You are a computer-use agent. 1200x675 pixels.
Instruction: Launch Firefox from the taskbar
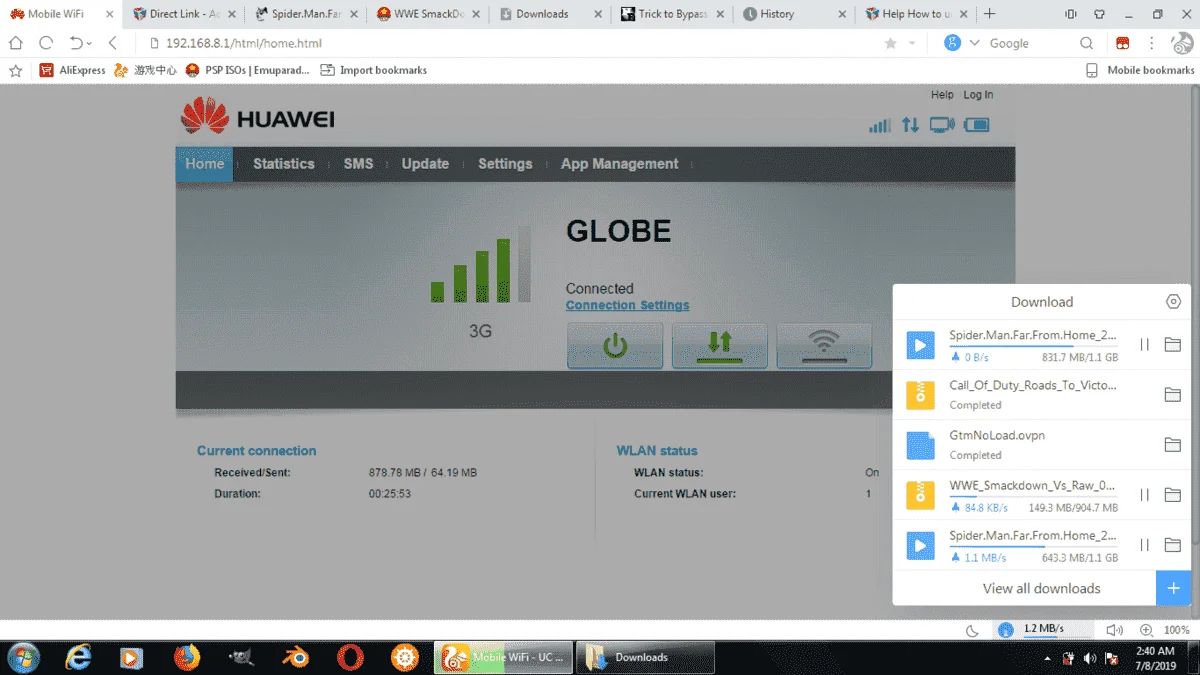(187, 657)
